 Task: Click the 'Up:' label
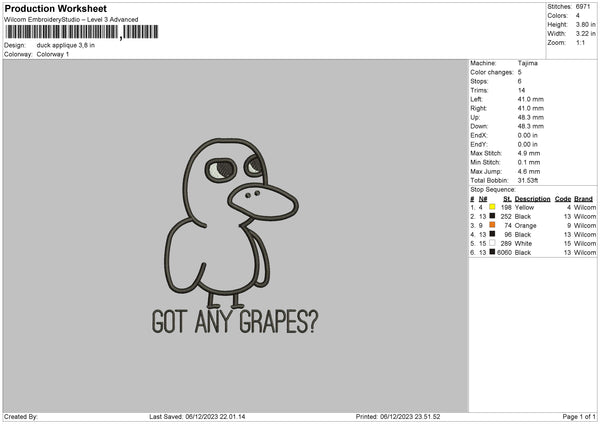(x=475, y=117)
